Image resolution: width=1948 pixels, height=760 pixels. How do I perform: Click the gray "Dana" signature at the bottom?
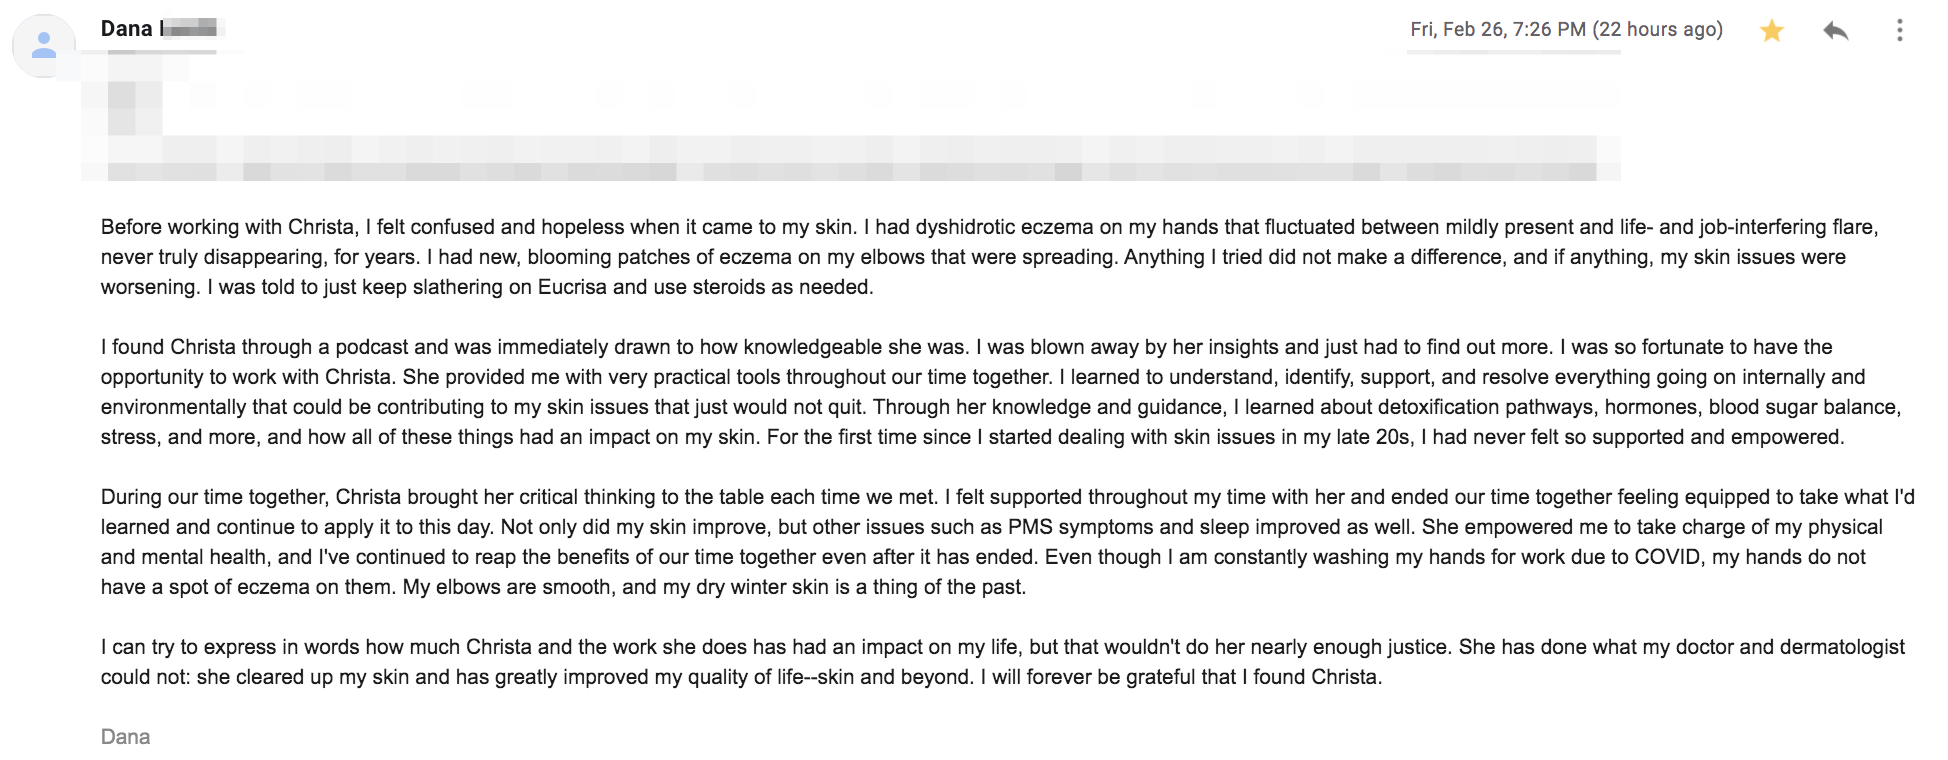pos(125,737)
